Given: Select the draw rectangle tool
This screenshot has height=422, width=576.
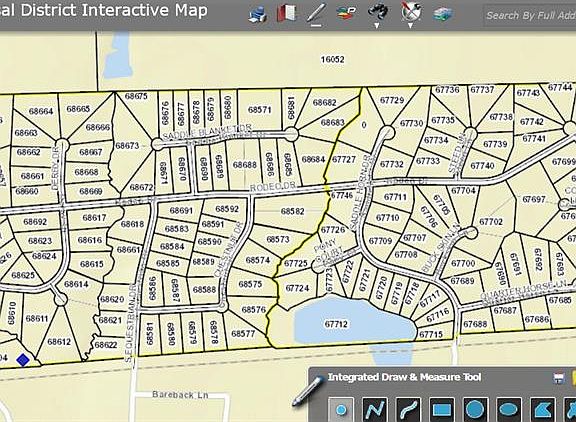Looking at the screenshot, I should pos(442,409).
